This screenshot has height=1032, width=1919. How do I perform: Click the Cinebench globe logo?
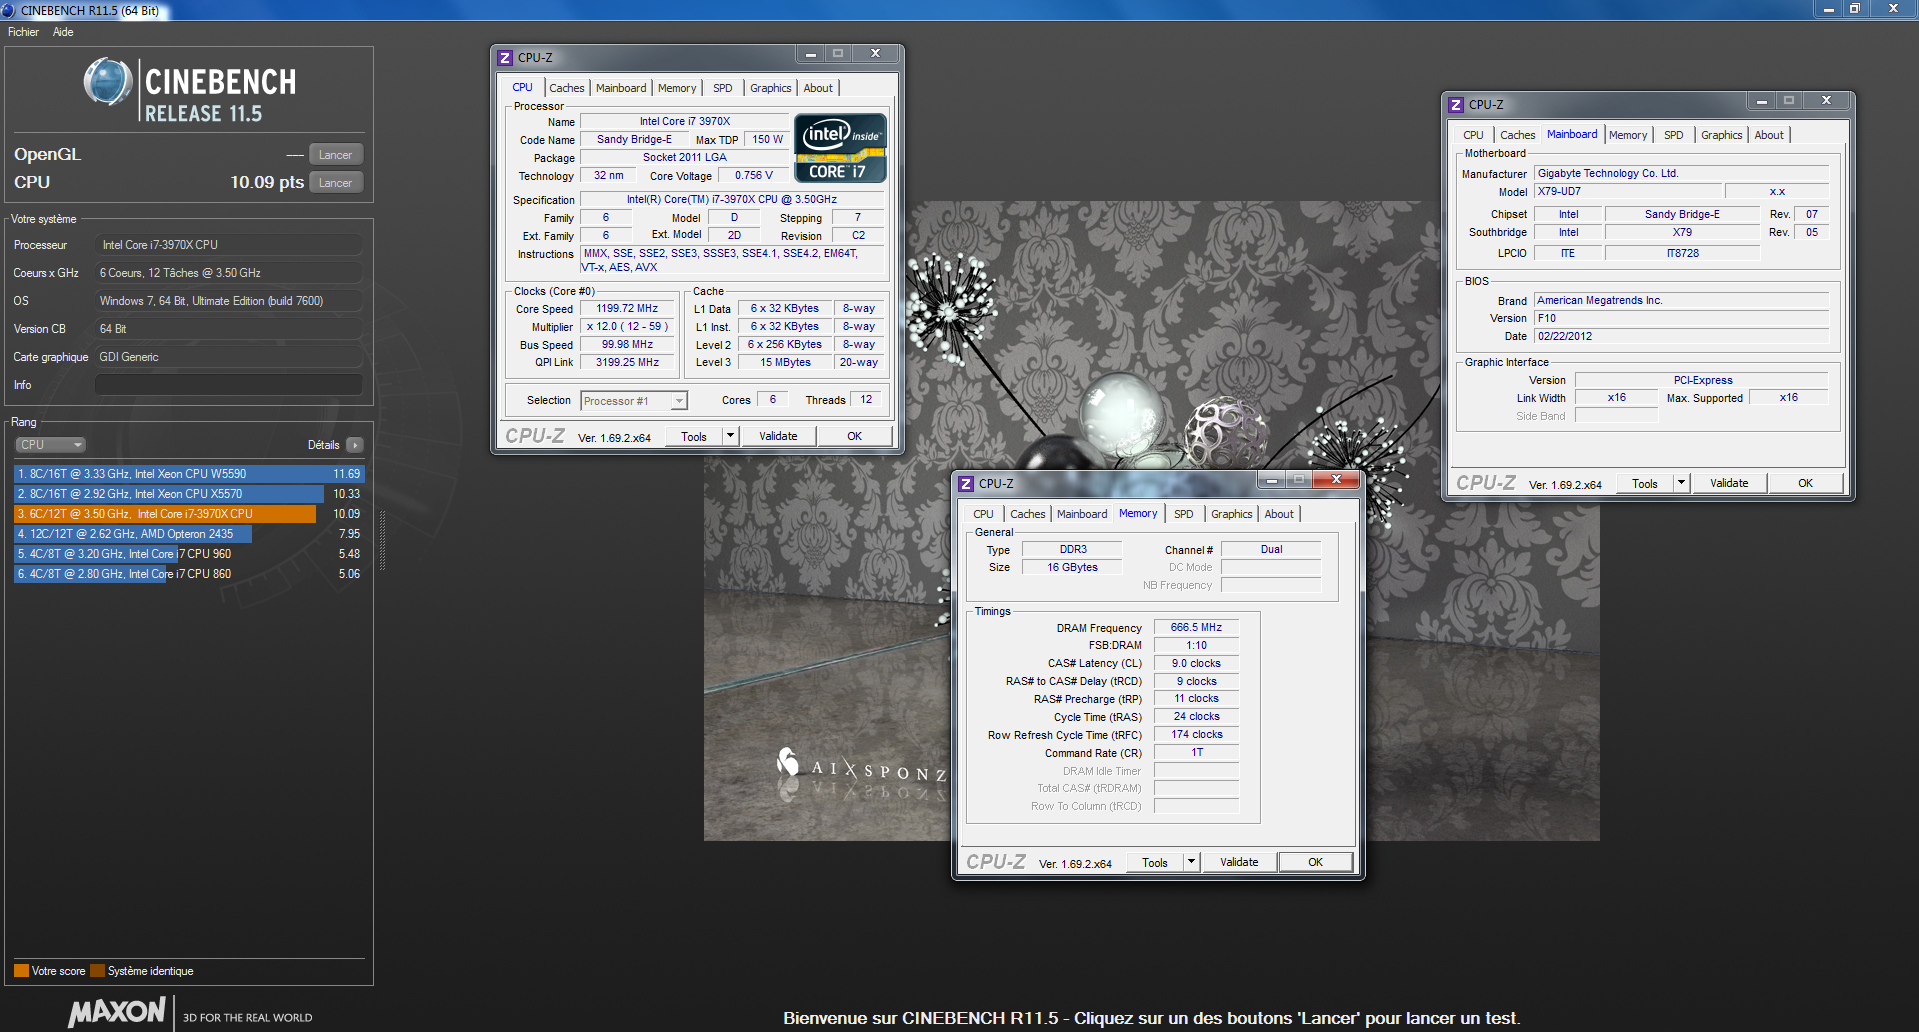(108, 82)
